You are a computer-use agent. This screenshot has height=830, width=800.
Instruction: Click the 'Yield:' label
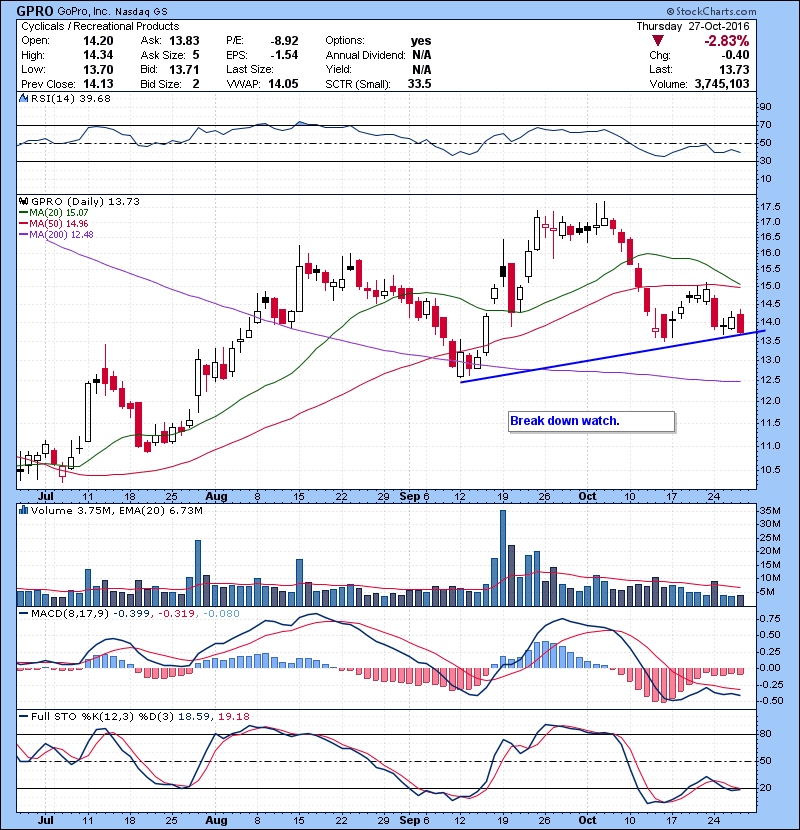click(x=338, y=69)
